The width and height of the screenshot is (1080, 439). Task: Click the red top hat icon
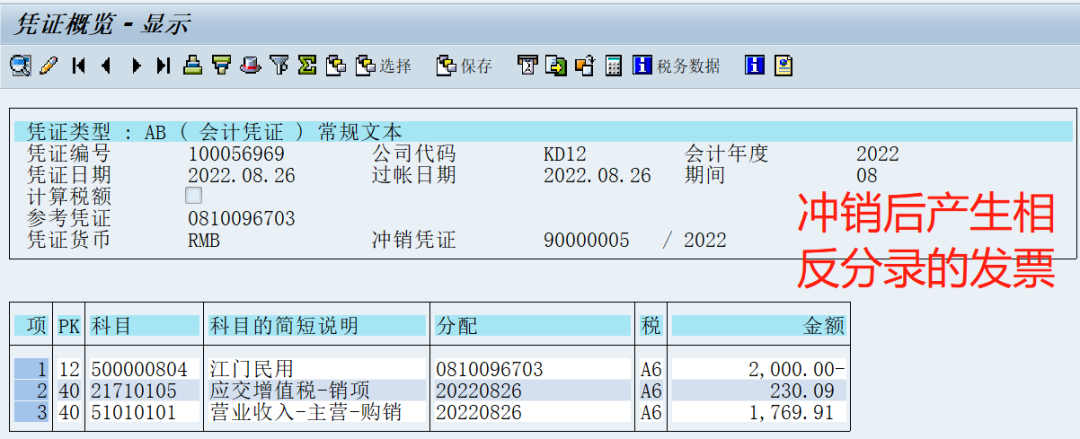click(x=250, y=65)
